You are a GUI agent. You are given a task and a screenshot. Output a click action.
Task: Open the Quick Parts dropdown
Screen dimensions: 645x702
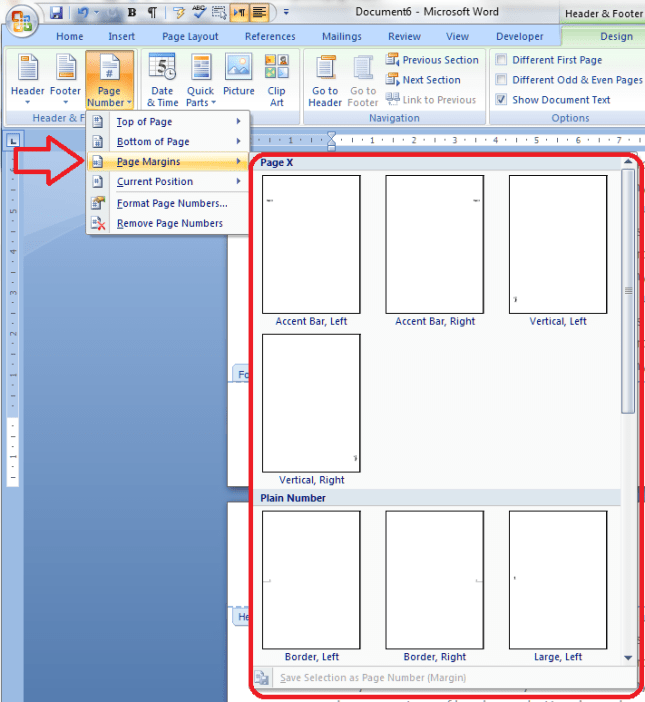point(201,80)
